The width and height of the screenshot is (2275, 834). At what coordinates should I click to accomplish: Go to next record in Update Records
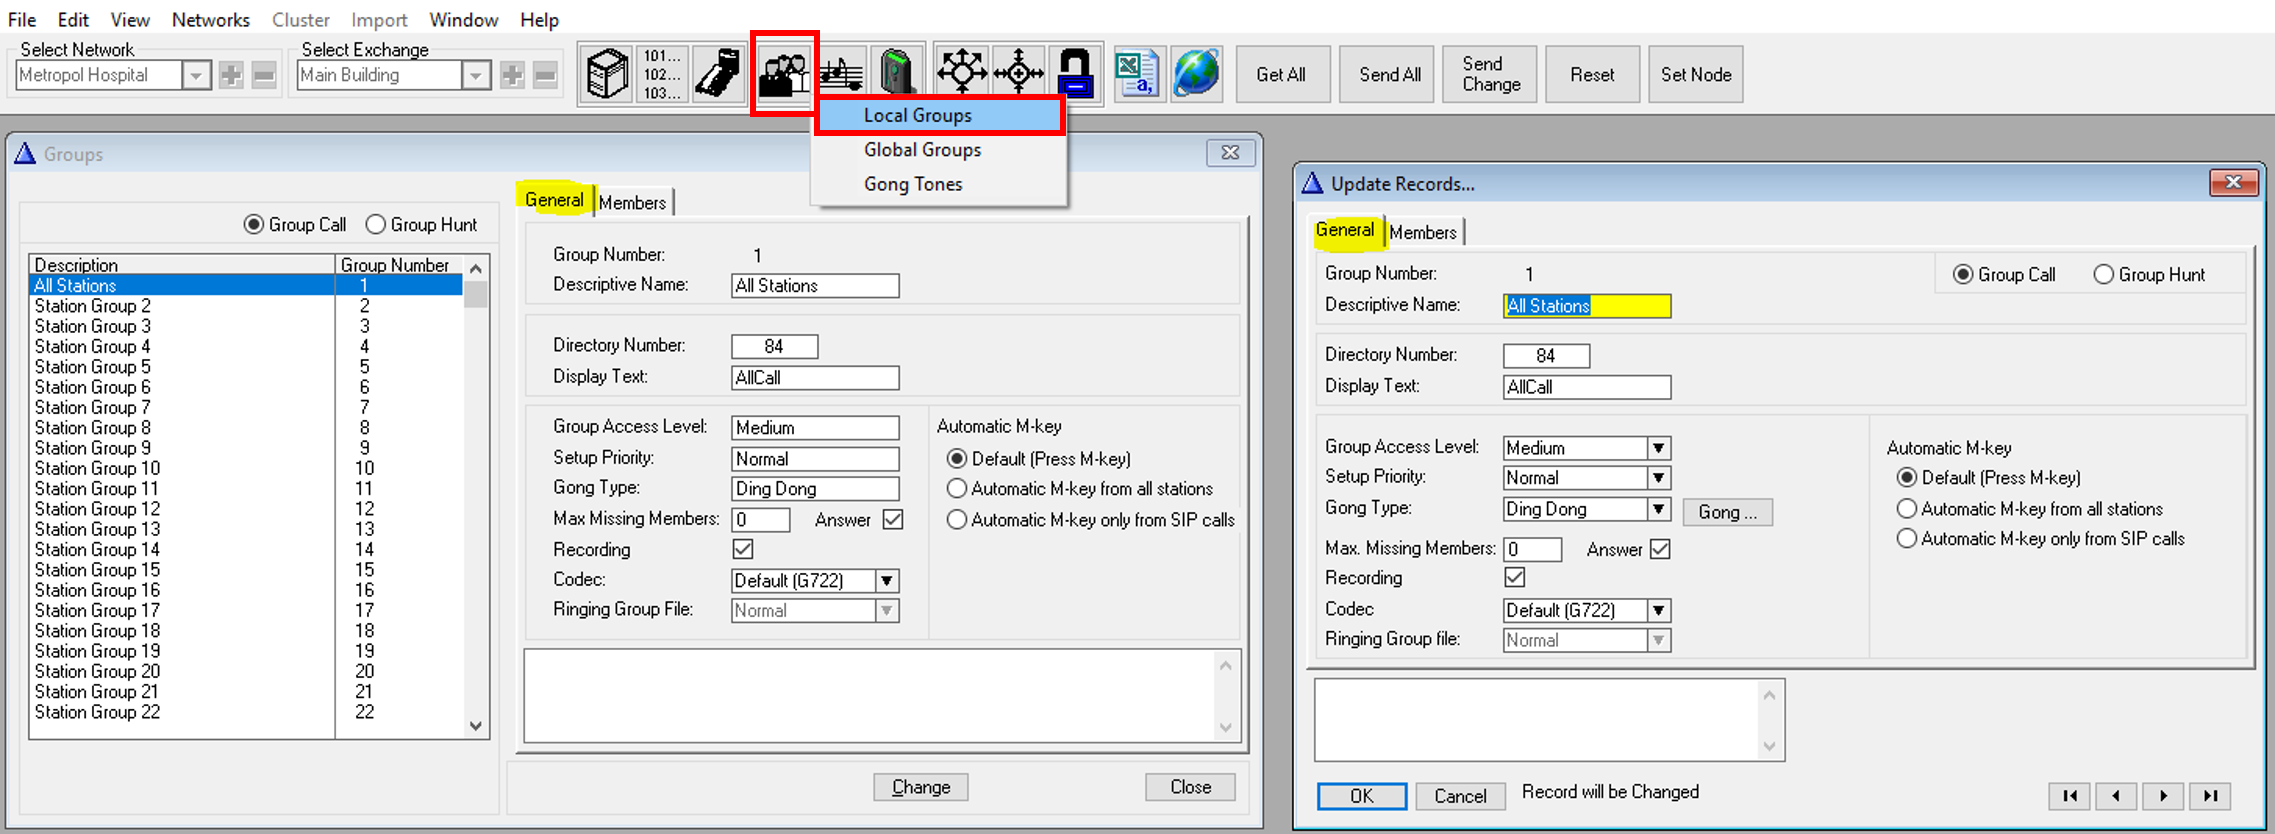2164,796
